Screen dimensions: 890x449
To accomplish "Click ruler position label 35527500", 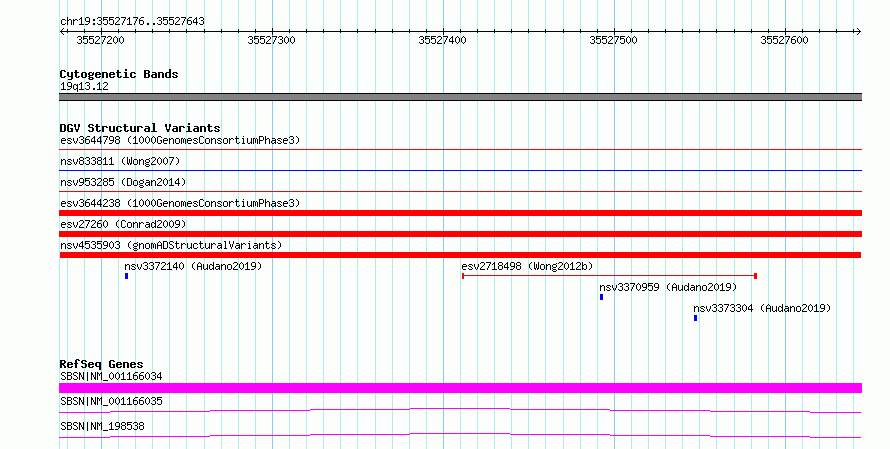I will pyautogui.click(x=613, y=40).
